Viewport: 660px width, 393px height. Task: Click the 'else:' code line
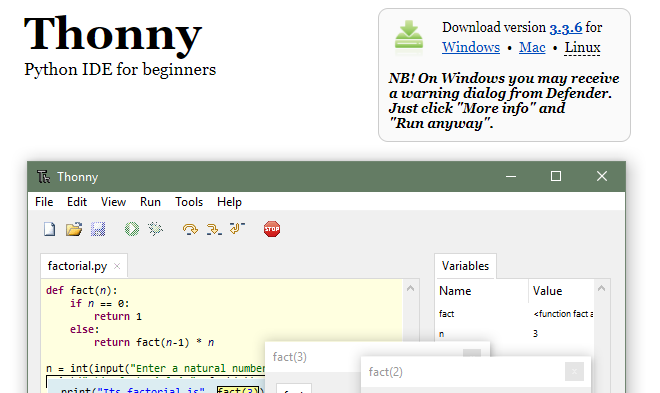pyautogui.click(x=85, y=329)
